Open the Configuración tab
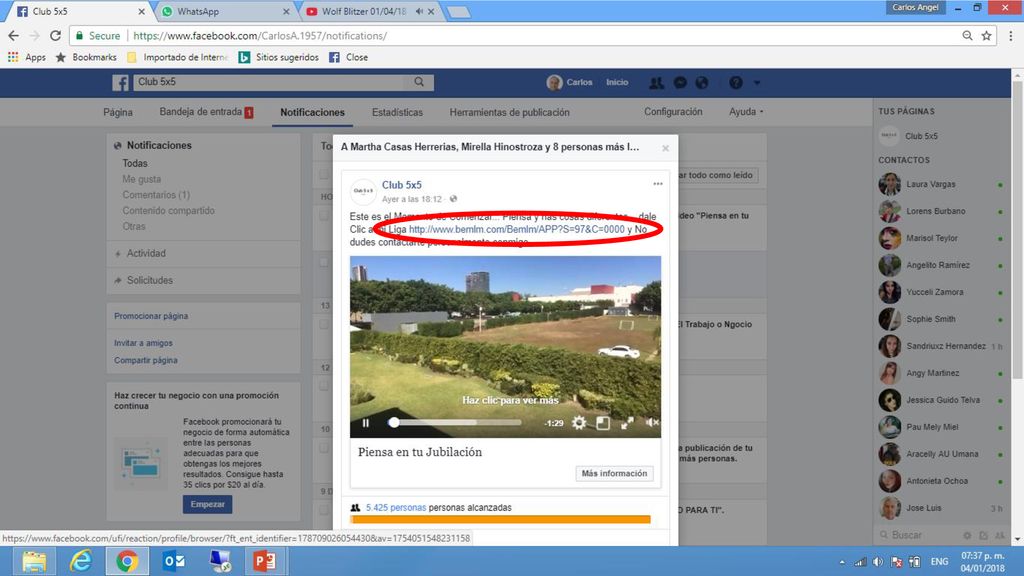The image size is (1024, 576). [x=673, y=112]
